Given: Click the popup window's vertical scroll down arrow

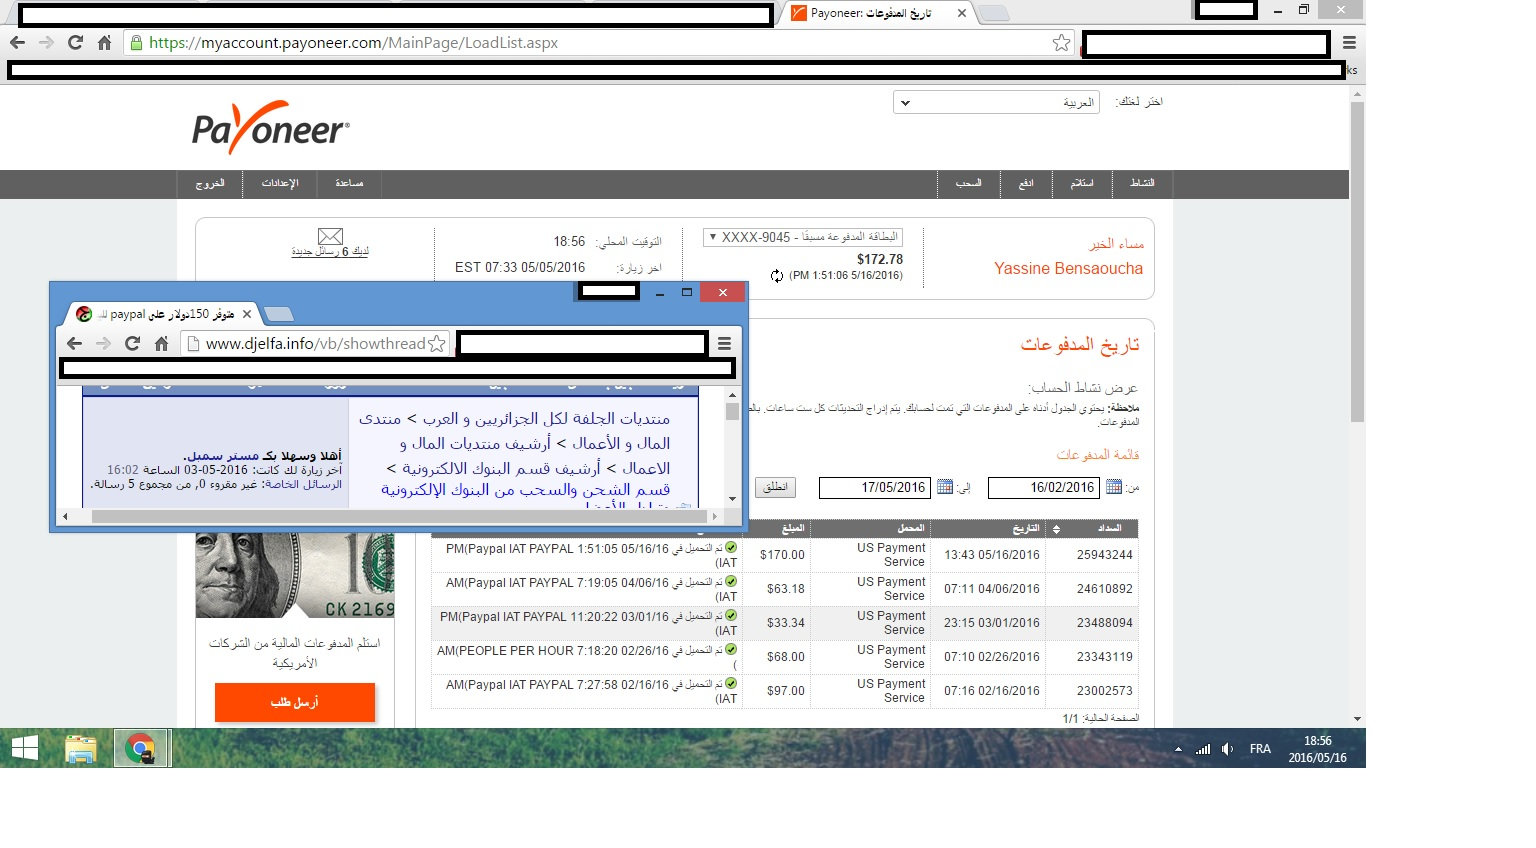Looking at the screenshot, I should point(732,498).
